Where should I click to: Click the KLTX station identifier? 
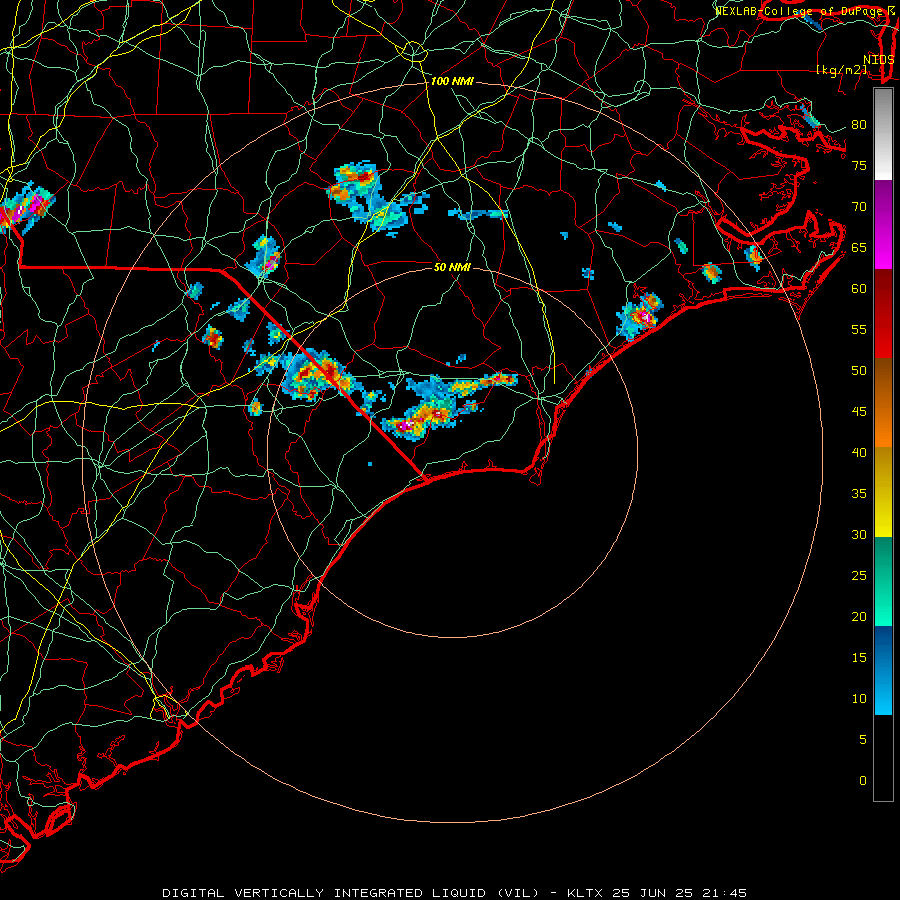tap(586, 893)
